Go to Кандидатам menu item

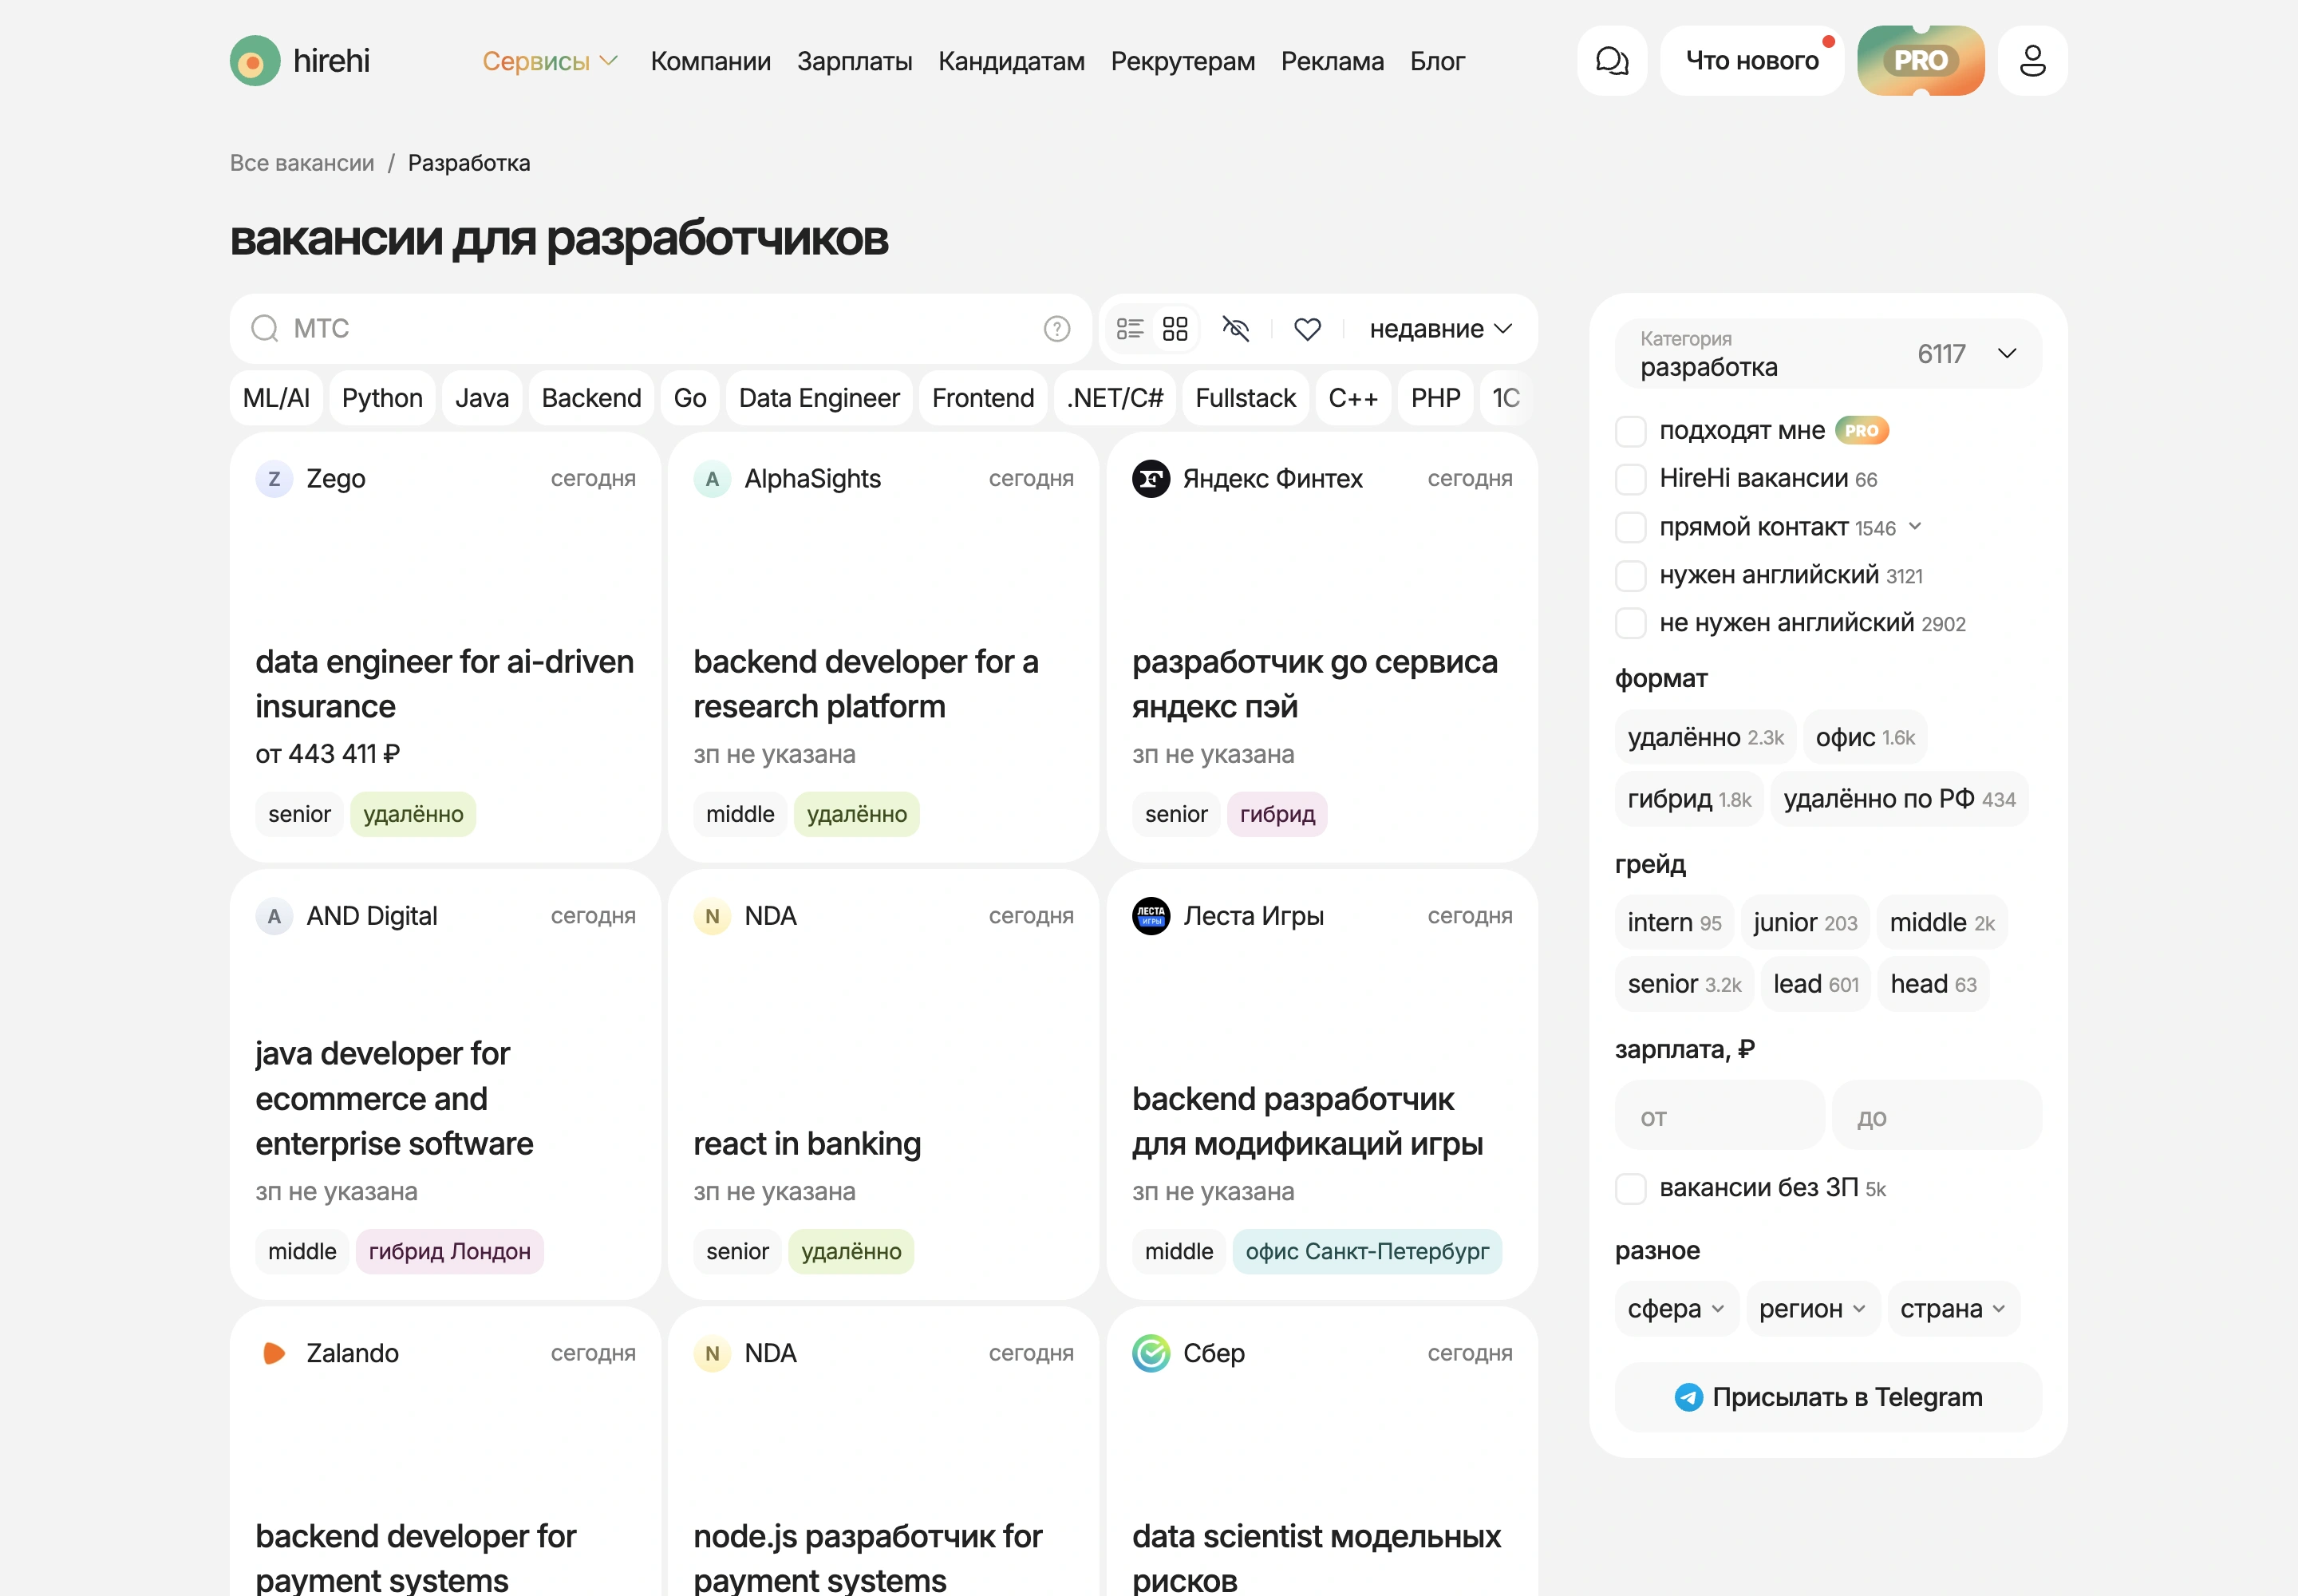[x=1011, y=61]
